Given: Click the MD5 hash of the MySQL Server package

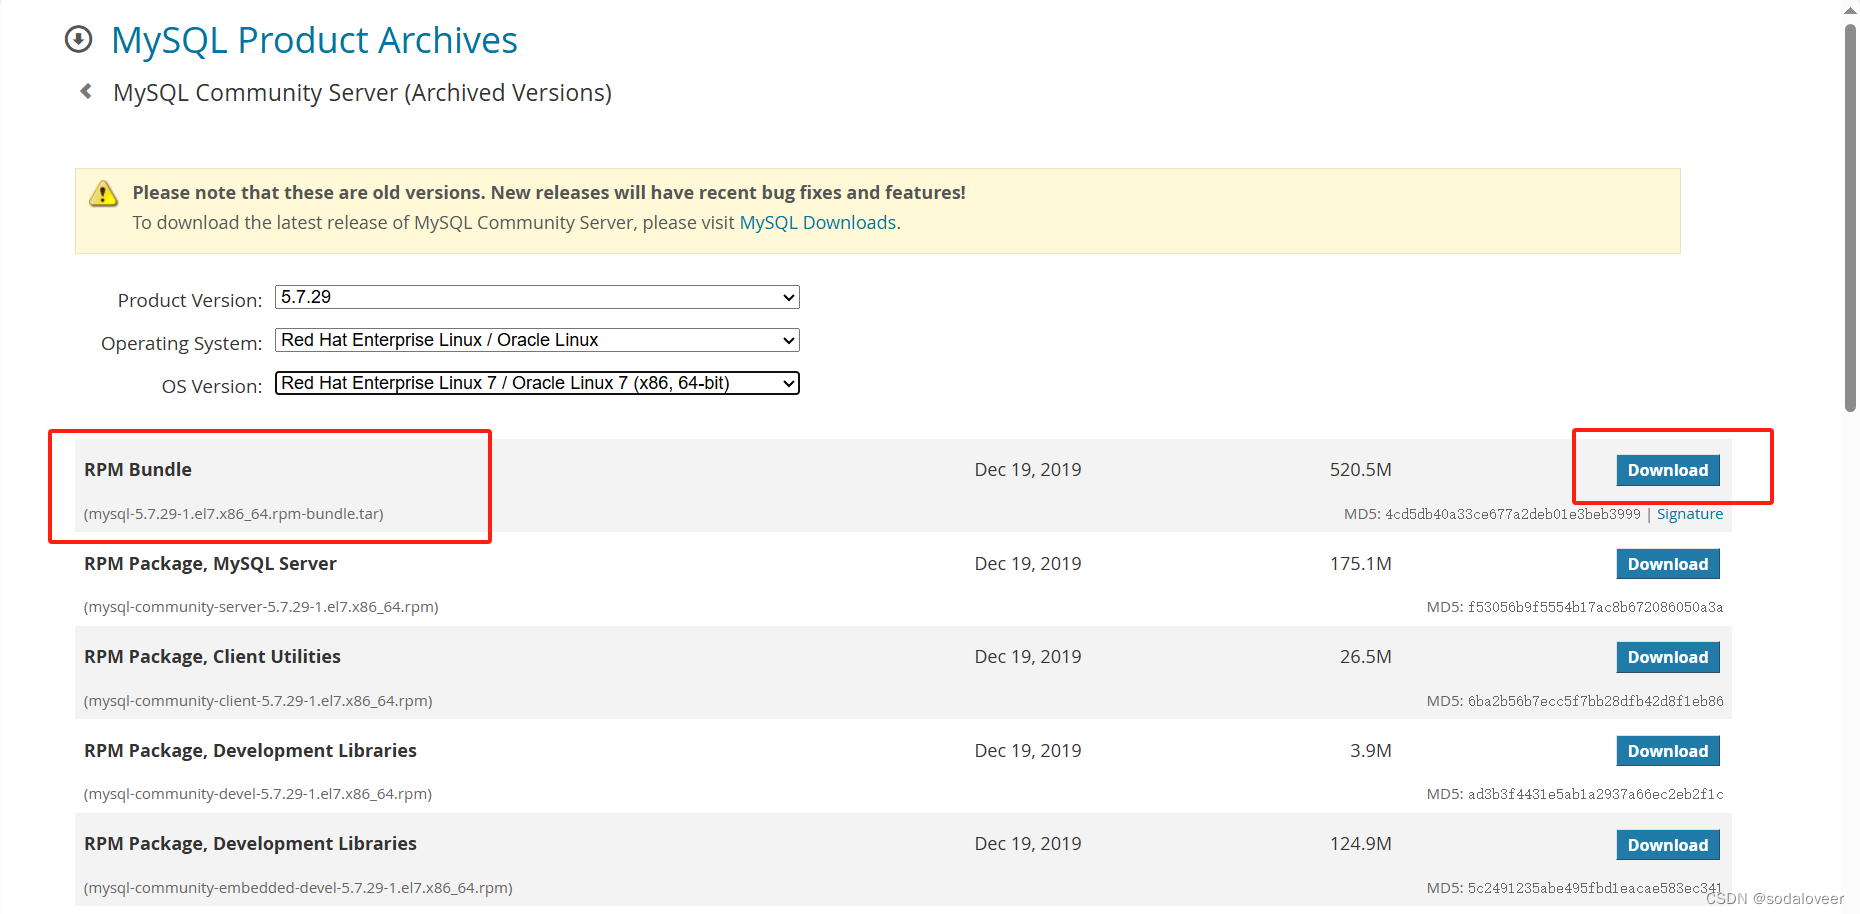Looking at the screenshot, I should point(1595,607).
